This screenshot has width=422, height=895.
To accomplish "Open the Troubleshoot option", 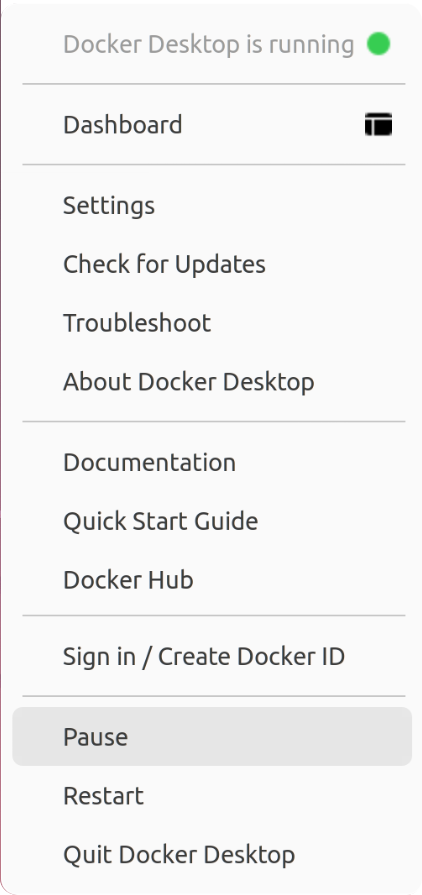I will point(212,323).
